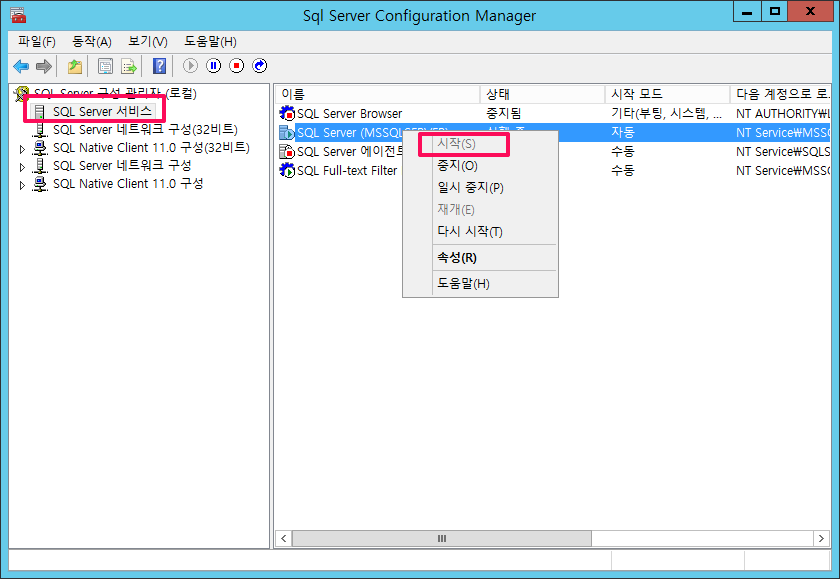Expand SQL Native Client 11.0 구성(32비트) node
840x579 pixels.
pyautogui.click(x=22, y=149)
